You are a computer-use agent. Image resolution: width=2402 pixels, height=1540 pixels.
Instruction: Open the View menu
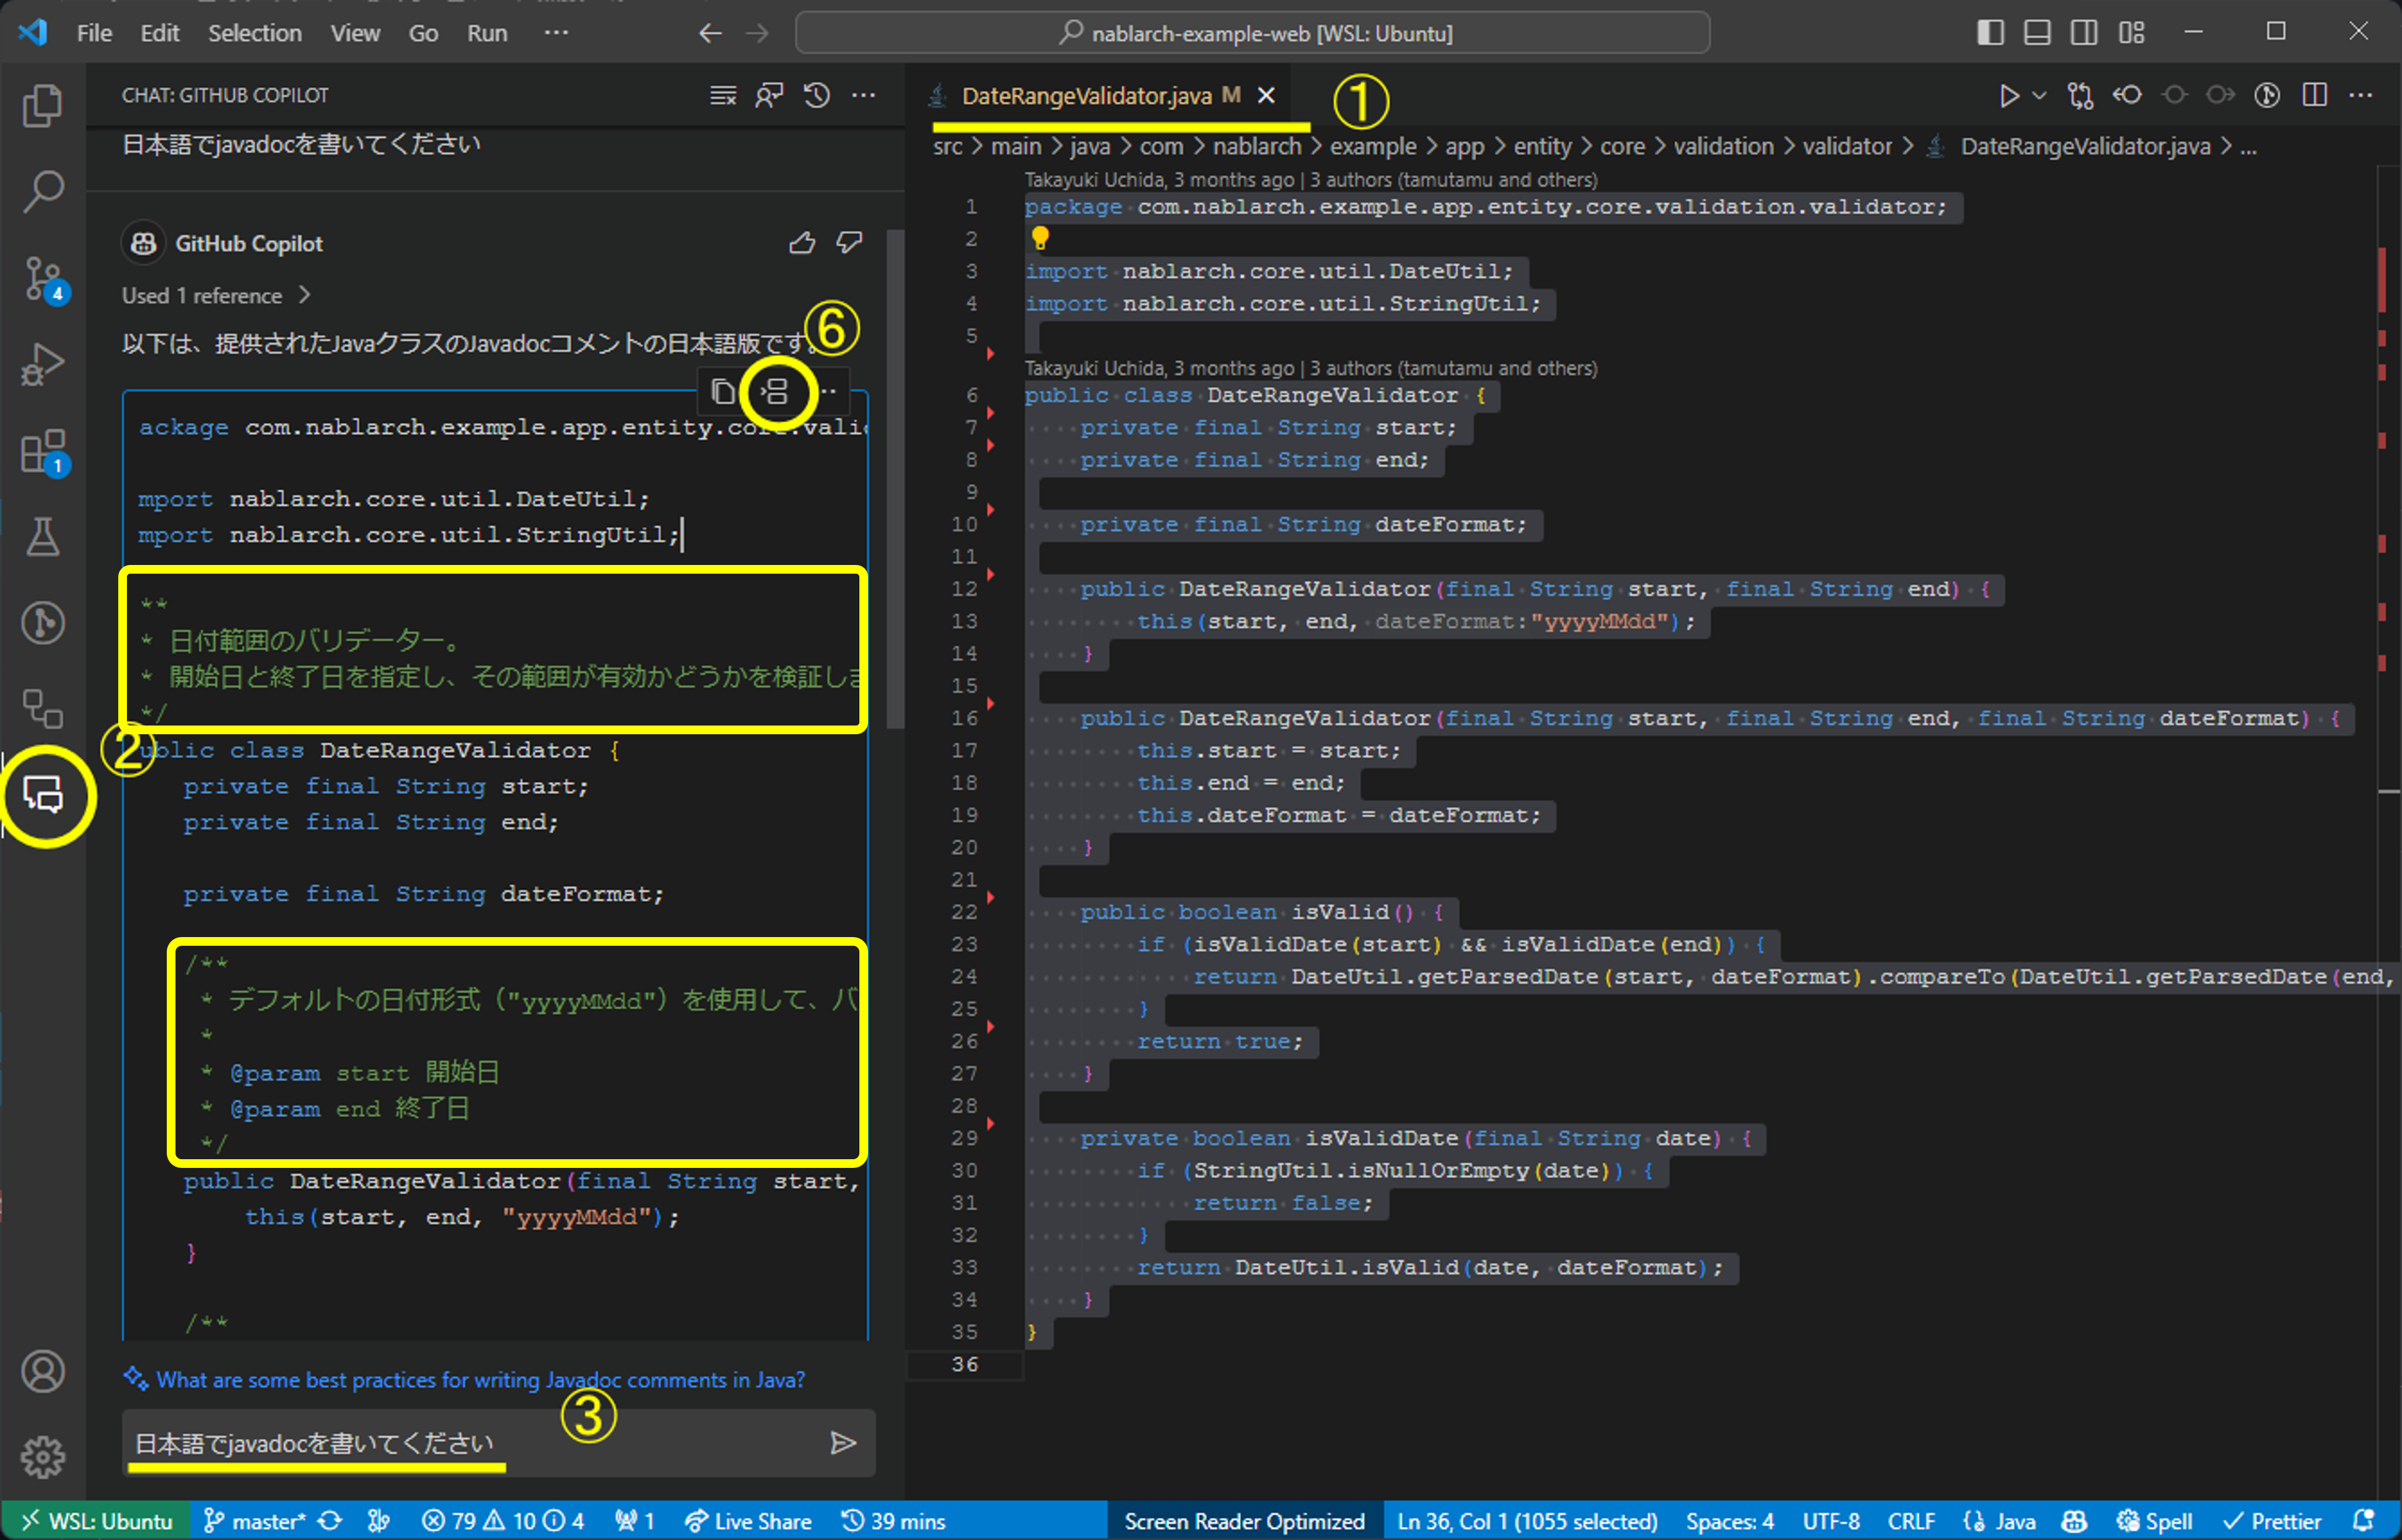(x=356, y=33)
